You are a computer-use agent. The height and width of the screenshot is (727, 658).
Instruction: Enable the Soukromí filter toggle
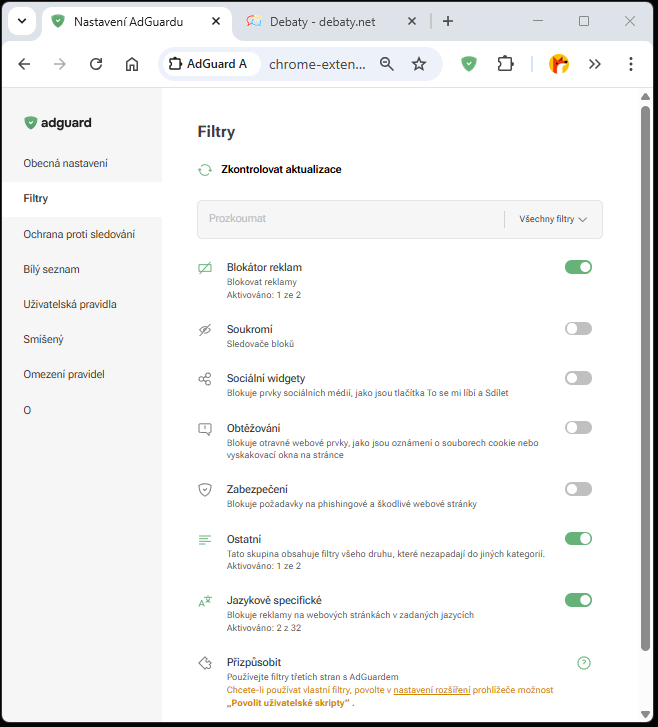click(x=578, y=328)
